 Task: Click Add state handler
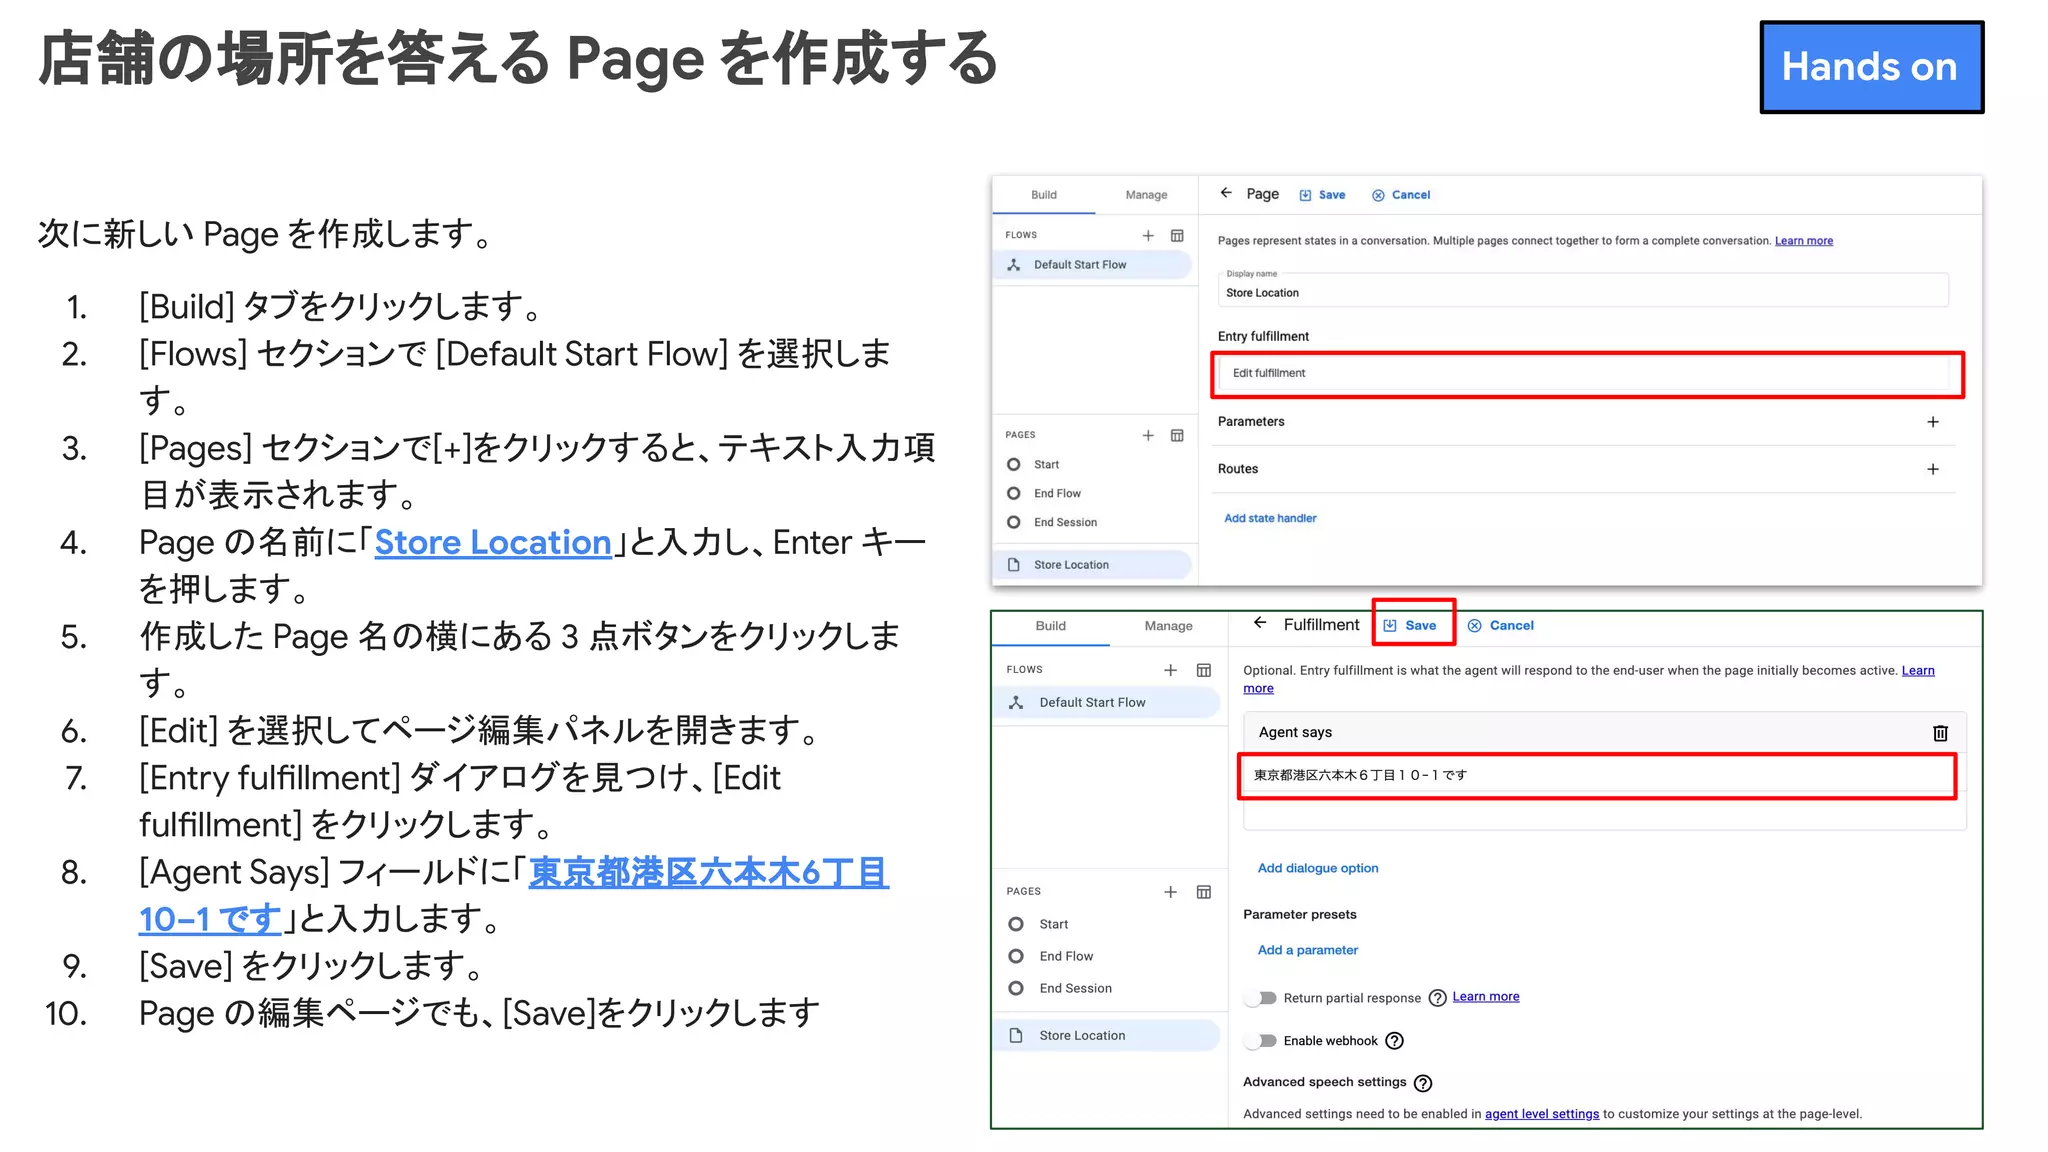click(x=1270, y=518)
